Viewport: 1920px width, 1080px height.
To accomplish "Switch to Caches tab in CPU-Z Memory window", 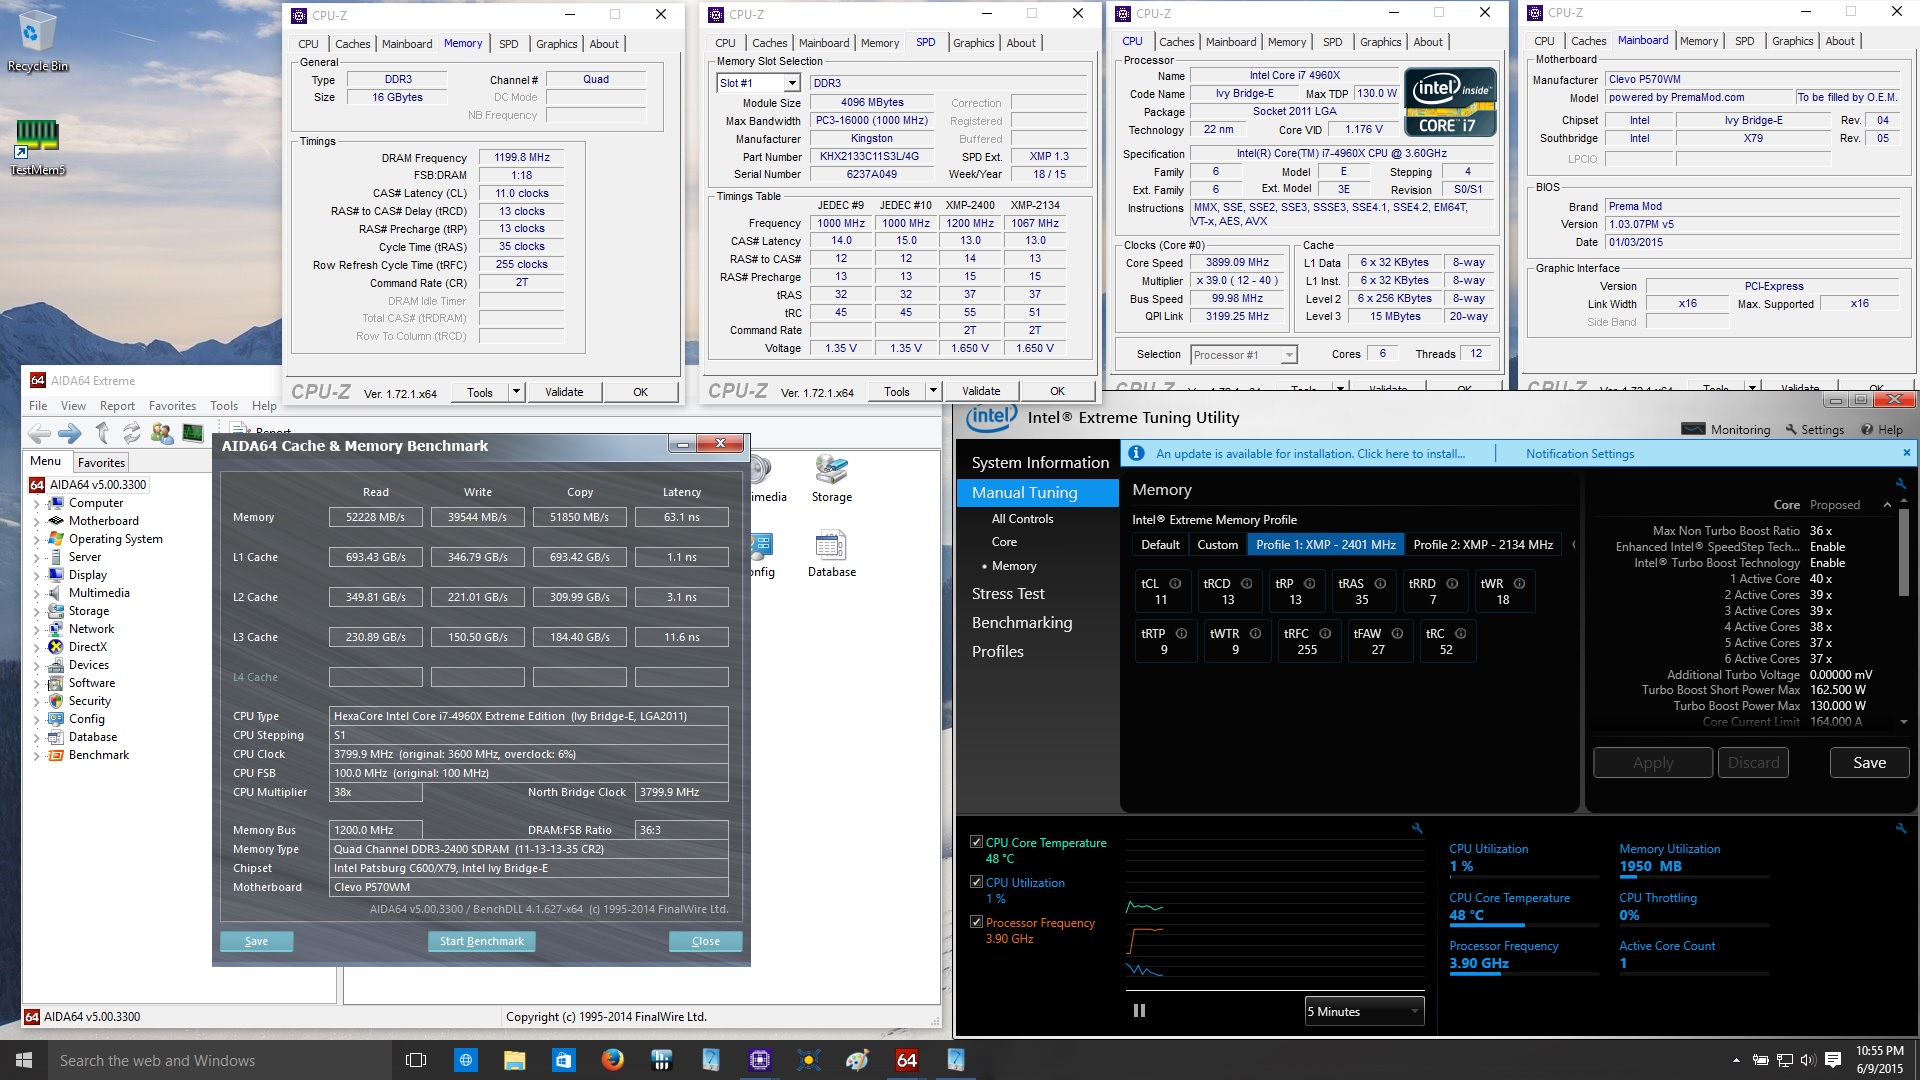I will tap(352, 44).
